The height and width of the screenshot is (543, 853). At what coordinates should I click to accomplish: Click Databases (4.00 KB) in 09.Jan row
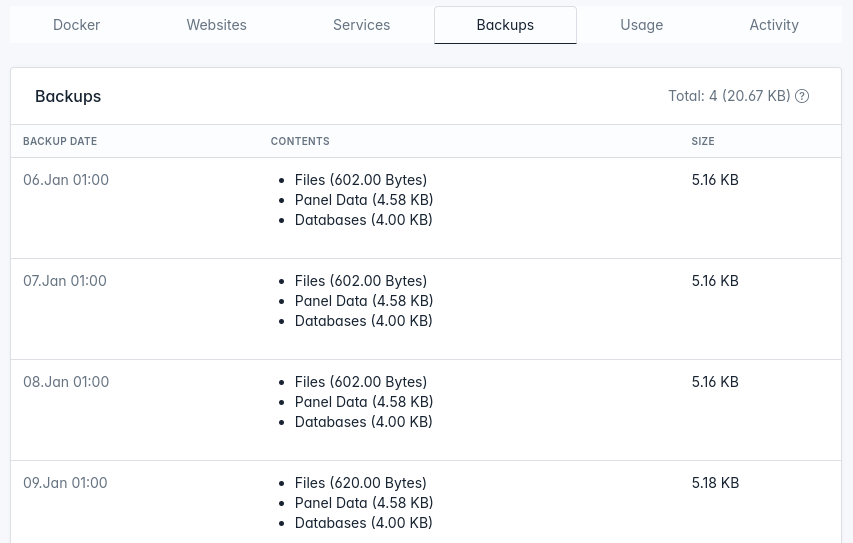coord(363,523)
